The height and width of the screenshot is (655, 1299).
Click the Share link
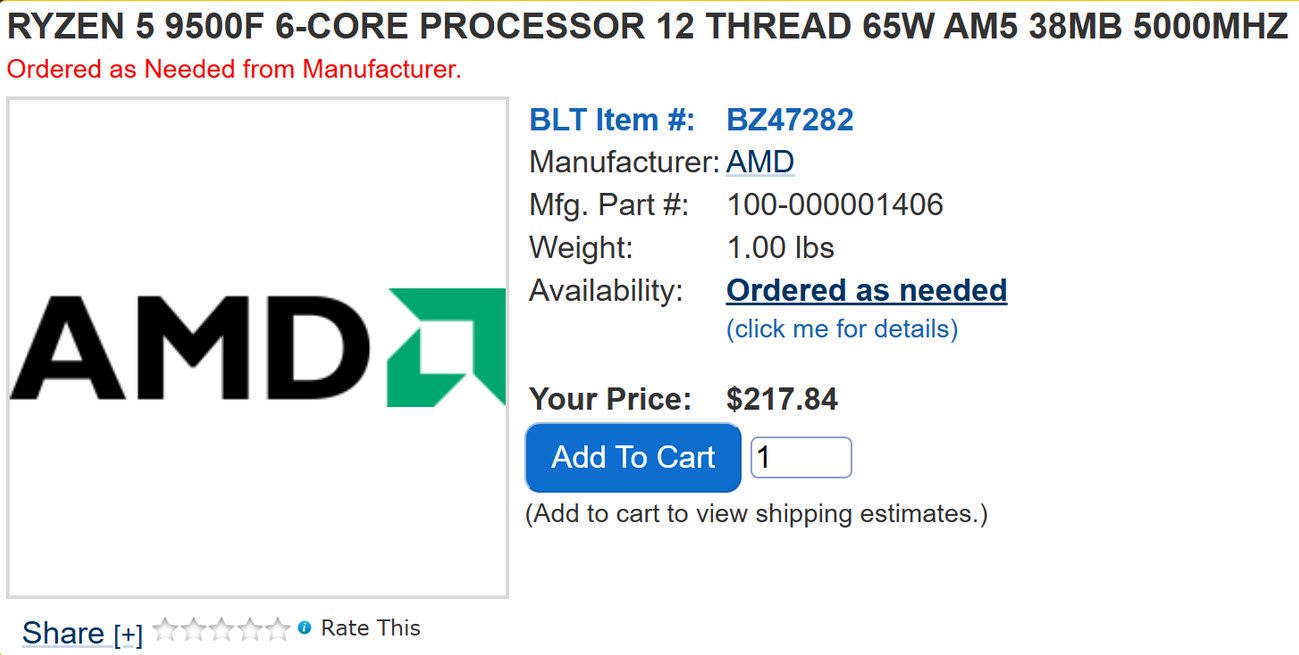[63, 632]
